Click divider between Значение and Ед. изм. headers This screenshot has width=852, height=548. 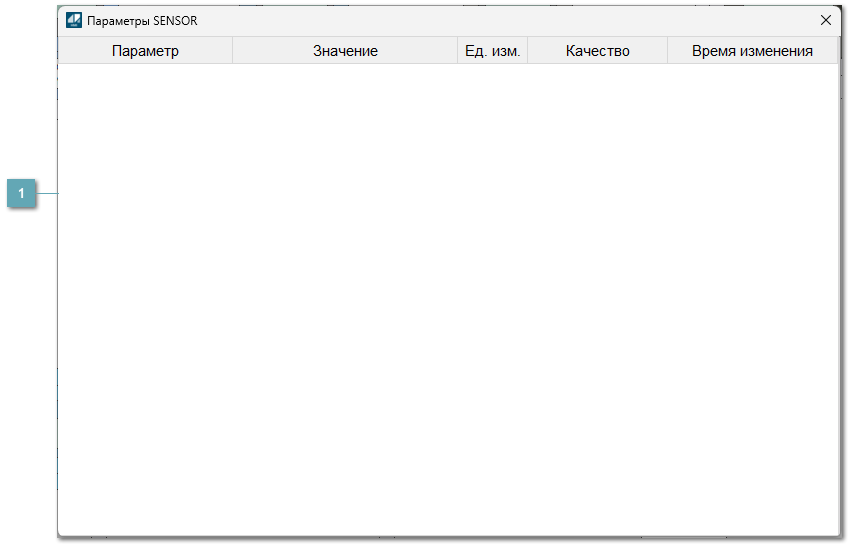(458, 51)
